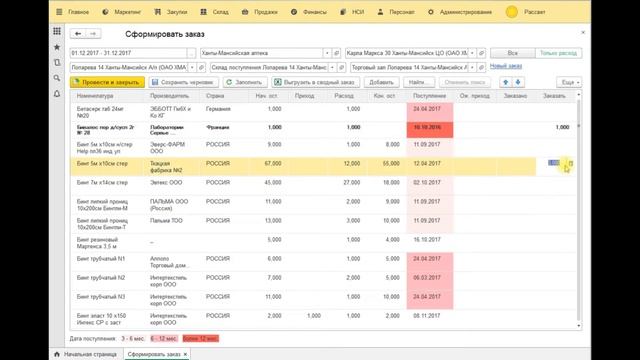Open the Администрирование menu
Image resolution: width=640 pixels, height=360 pixels.
[460, 12]
